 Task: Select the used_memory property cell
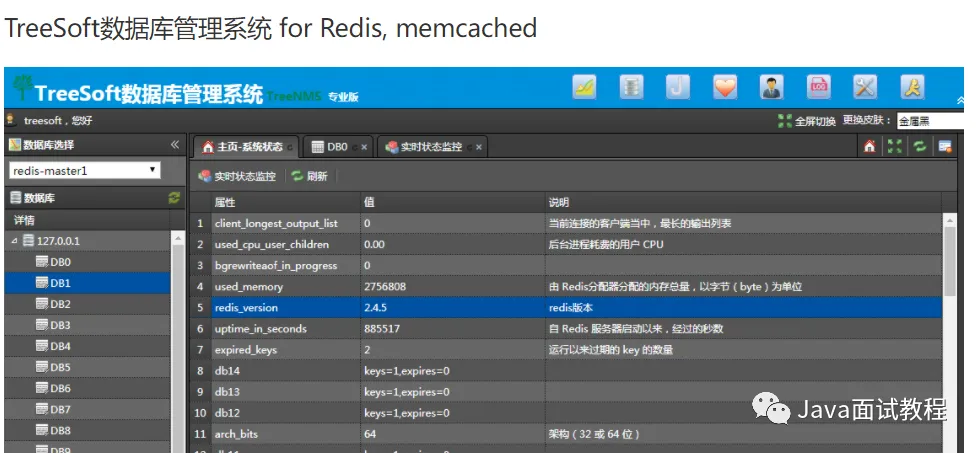(285, 287)
